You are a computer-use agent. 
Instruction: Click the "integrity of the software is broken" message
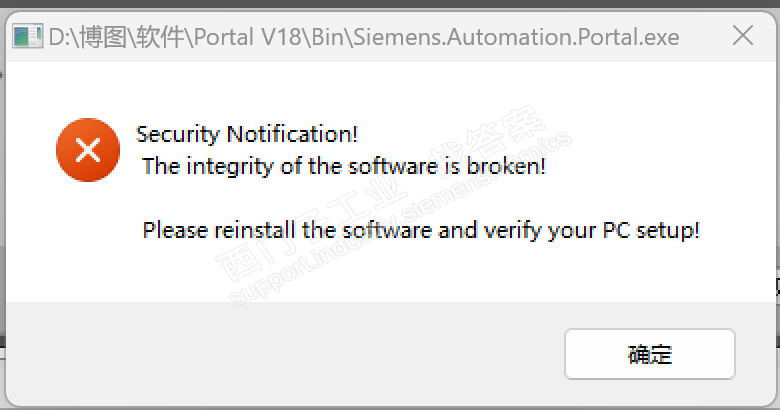point(344,166)
